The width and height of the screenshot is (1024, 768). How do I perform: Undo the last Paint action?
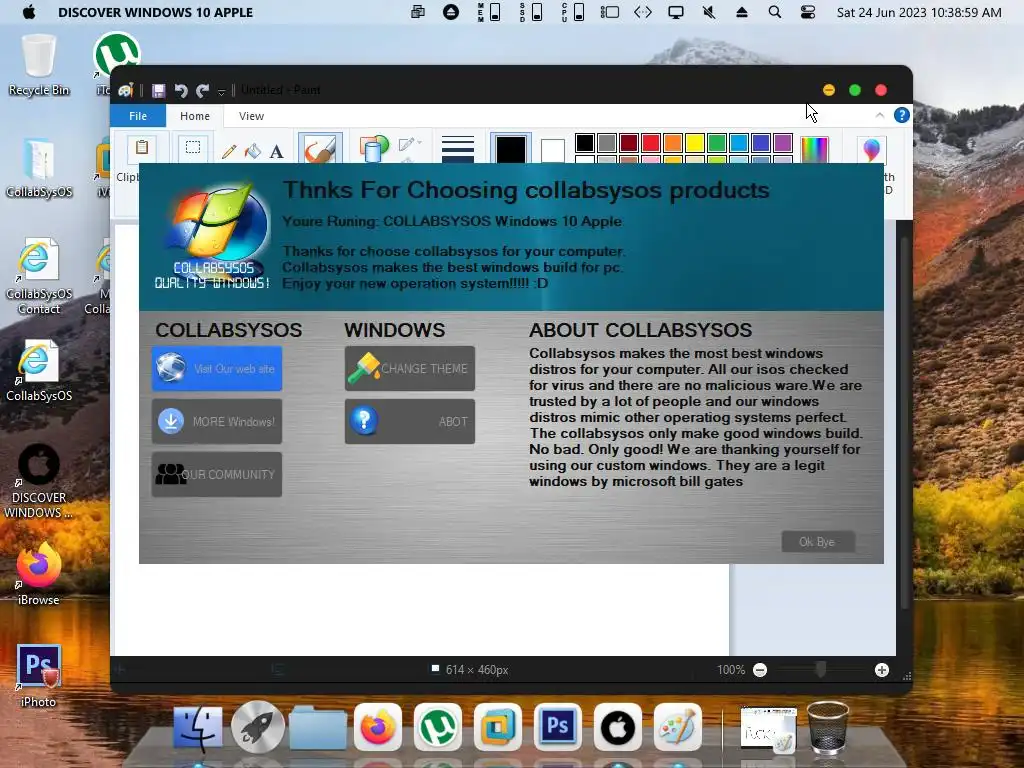pos(181,90)
